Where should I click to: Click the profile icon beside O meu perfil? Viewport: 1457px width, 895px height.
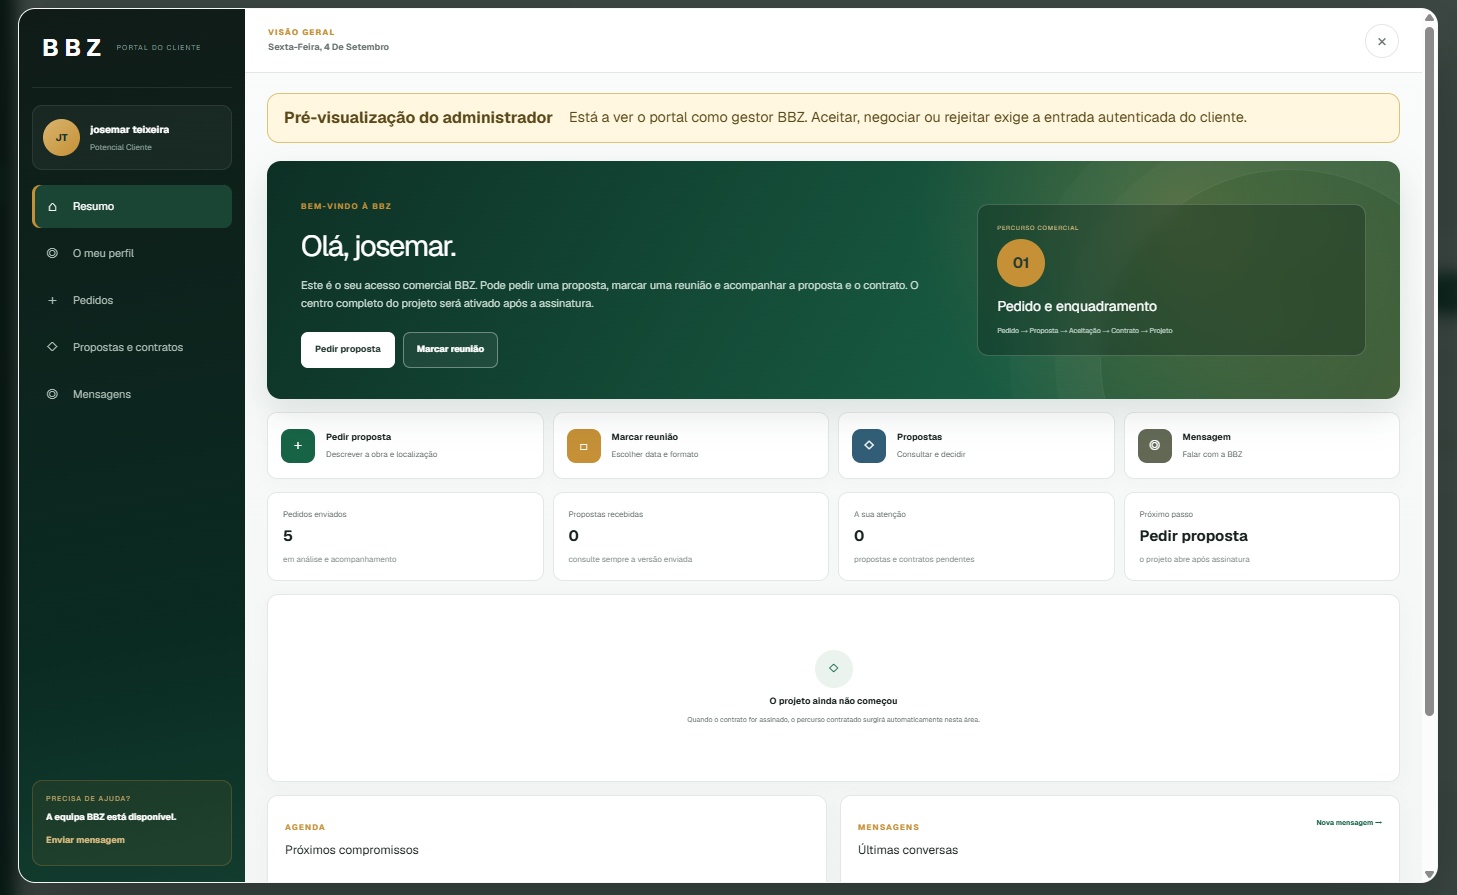[52, 254]
